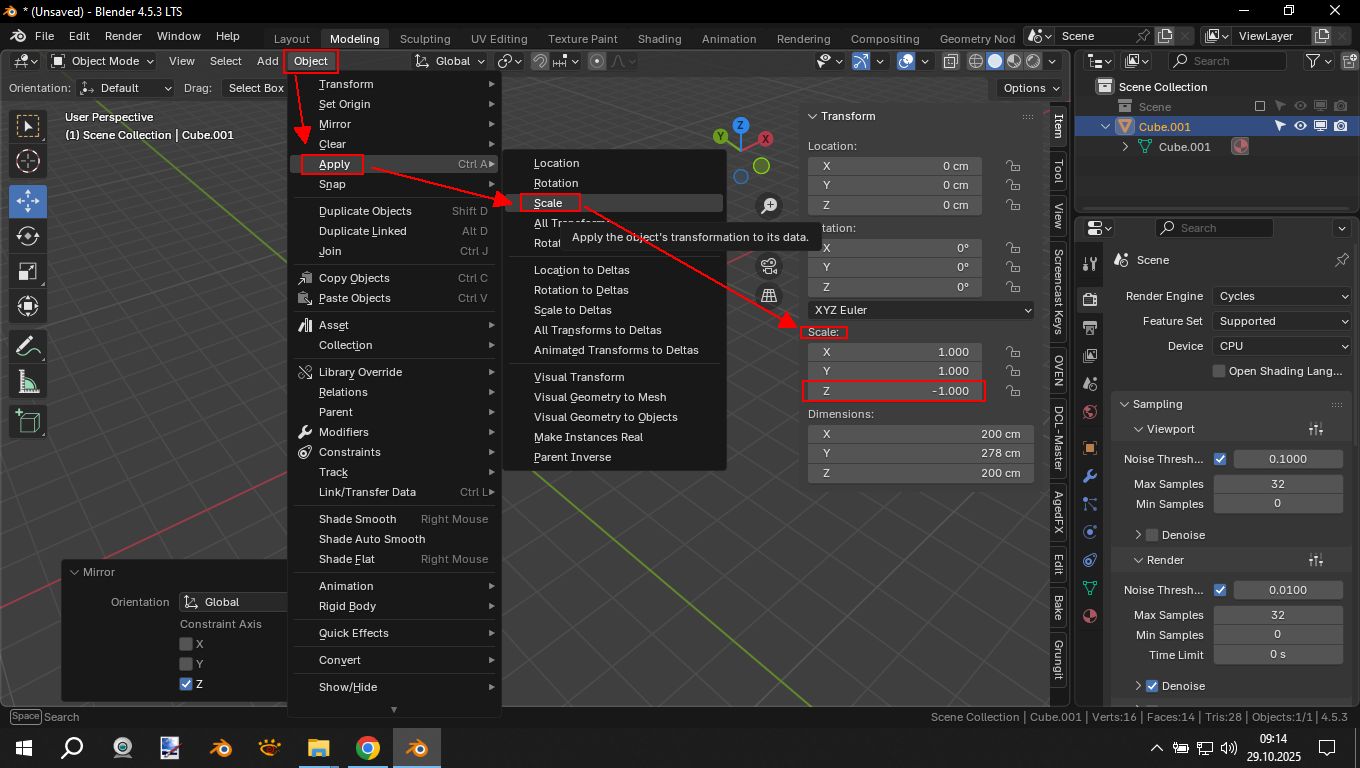1360x768 pixels.
Task: Click Scale in the Apply submenu
Action: (548, 203)
